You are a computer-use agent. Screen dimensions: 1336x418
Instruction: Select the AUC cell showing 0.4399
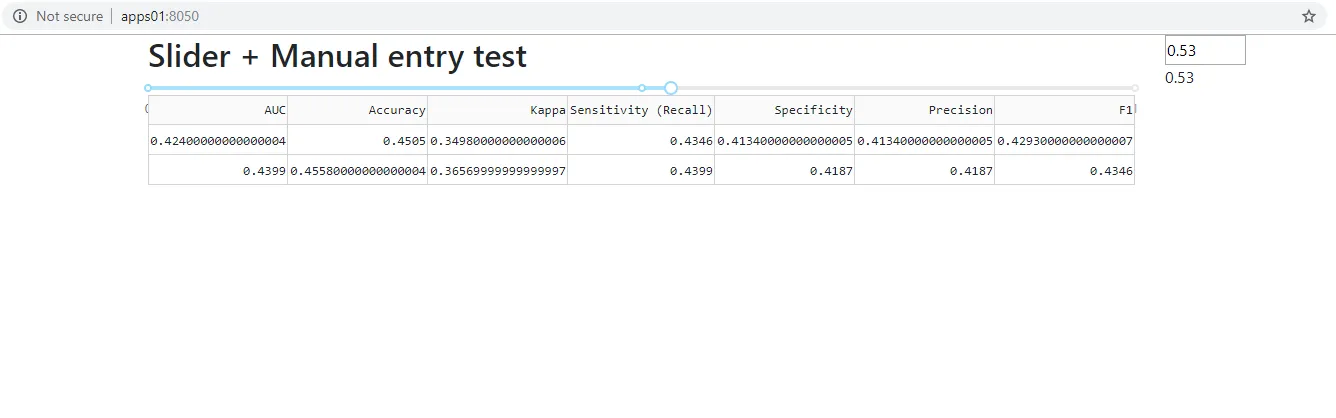218,171
